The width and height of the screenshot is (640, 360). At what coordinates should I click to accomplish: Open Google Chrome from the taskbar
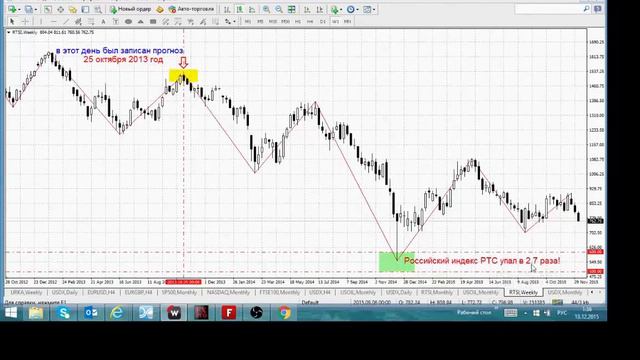coord(284,313)
